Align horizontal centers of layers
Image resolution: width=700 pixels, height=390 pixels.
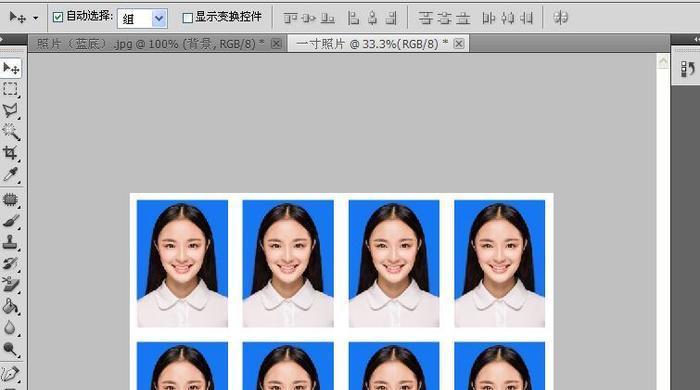pyautogui.click(x=372, y=18)
